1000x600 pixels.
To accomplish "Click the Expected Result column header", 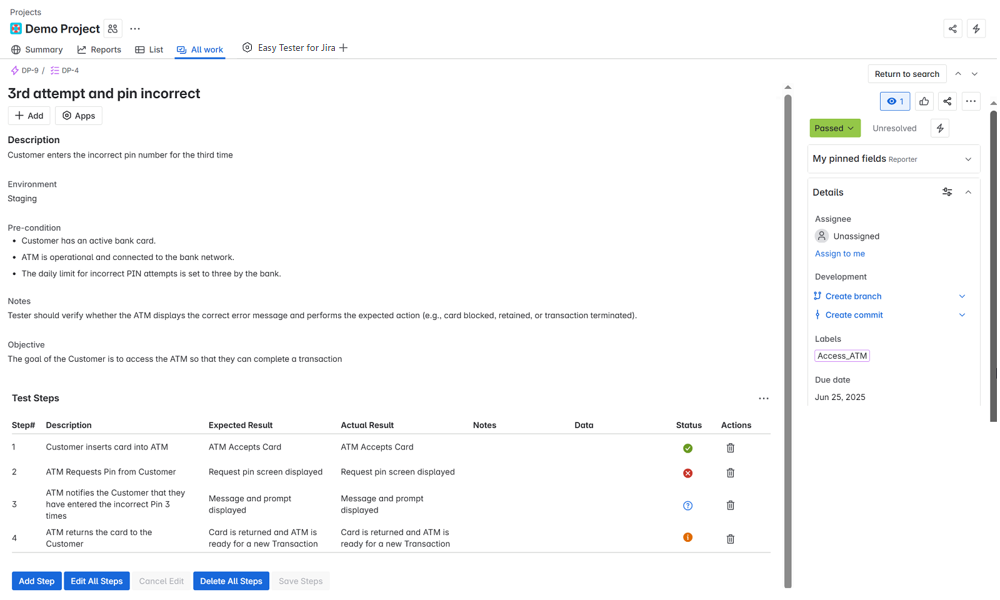I will click(240, 425).
